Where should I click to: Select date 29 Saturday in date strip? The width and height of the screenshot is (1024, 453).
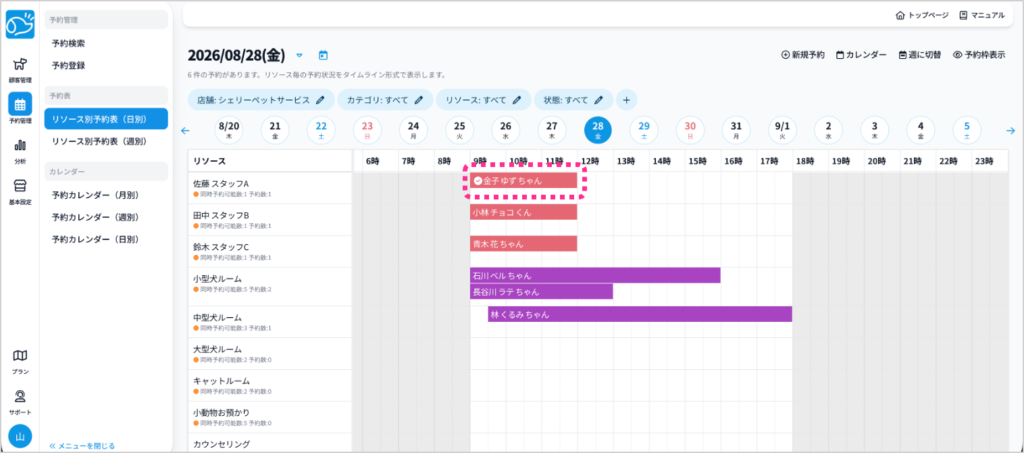coord(644,131)
